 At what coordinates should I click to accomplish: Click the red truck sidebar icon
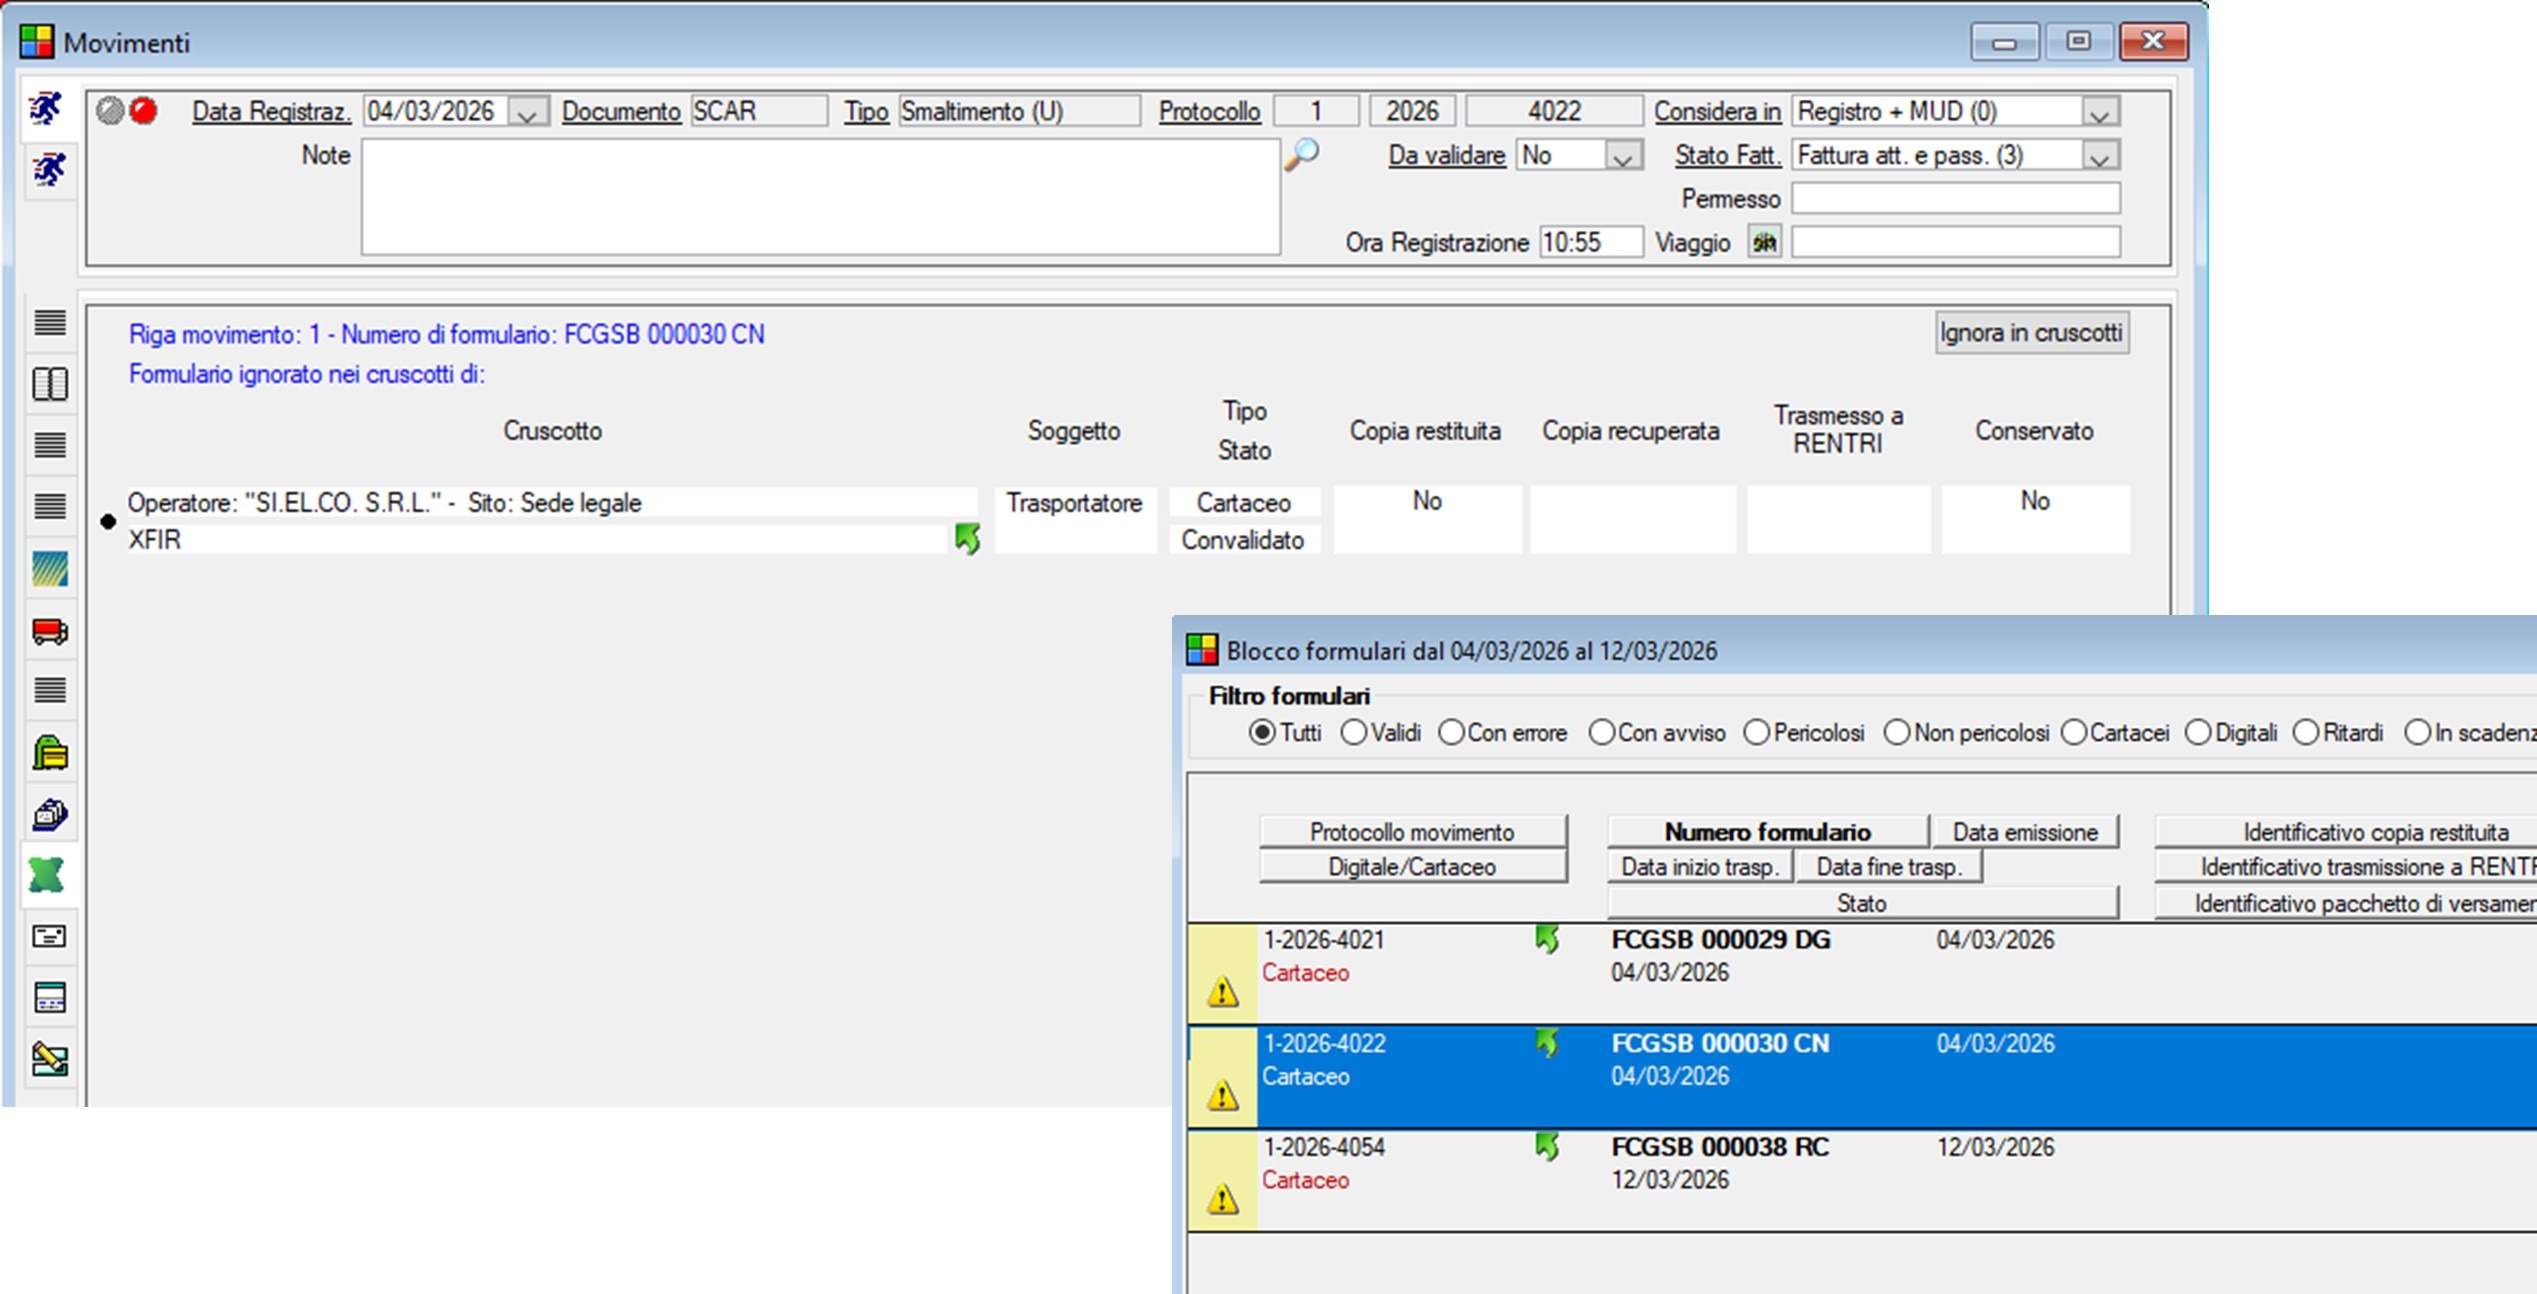point(49,631)
